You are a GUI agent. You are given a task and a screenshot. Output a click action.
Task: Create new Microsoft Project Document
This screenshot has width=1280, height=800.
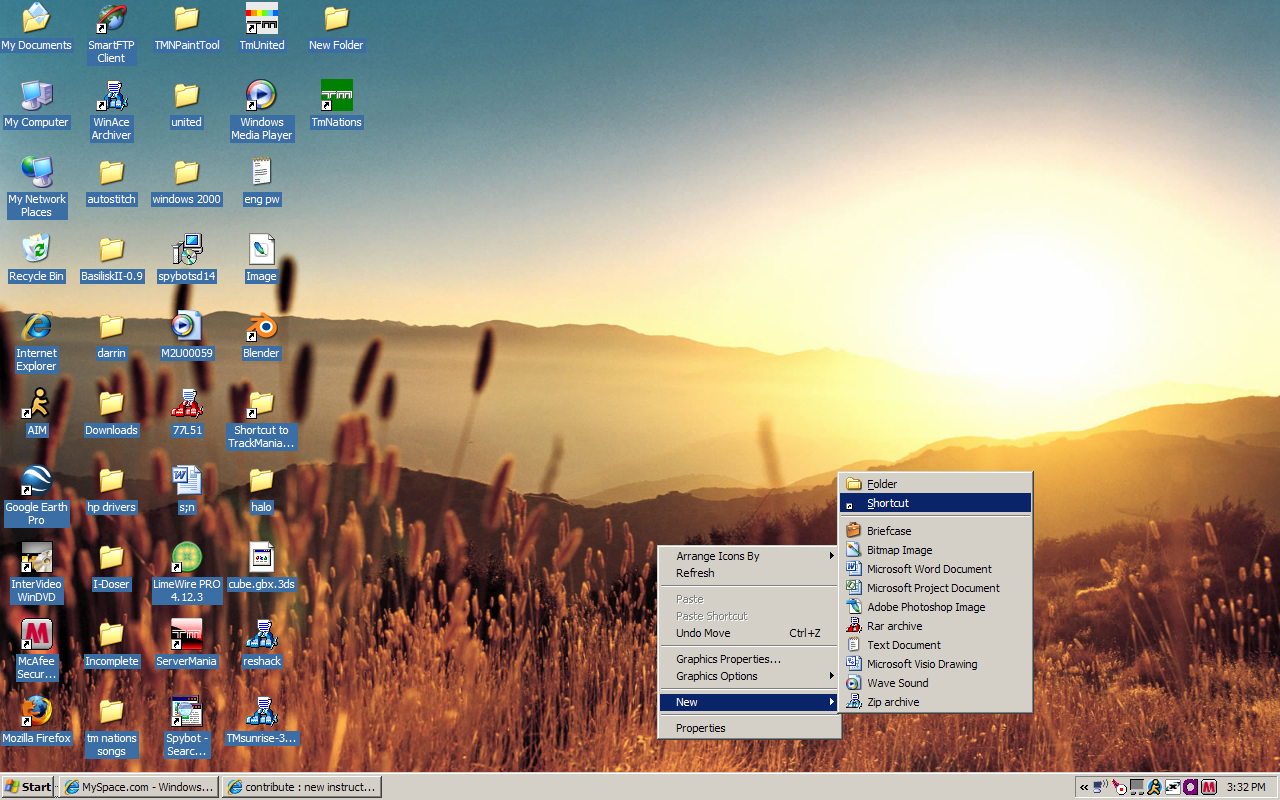coord(935,588)
